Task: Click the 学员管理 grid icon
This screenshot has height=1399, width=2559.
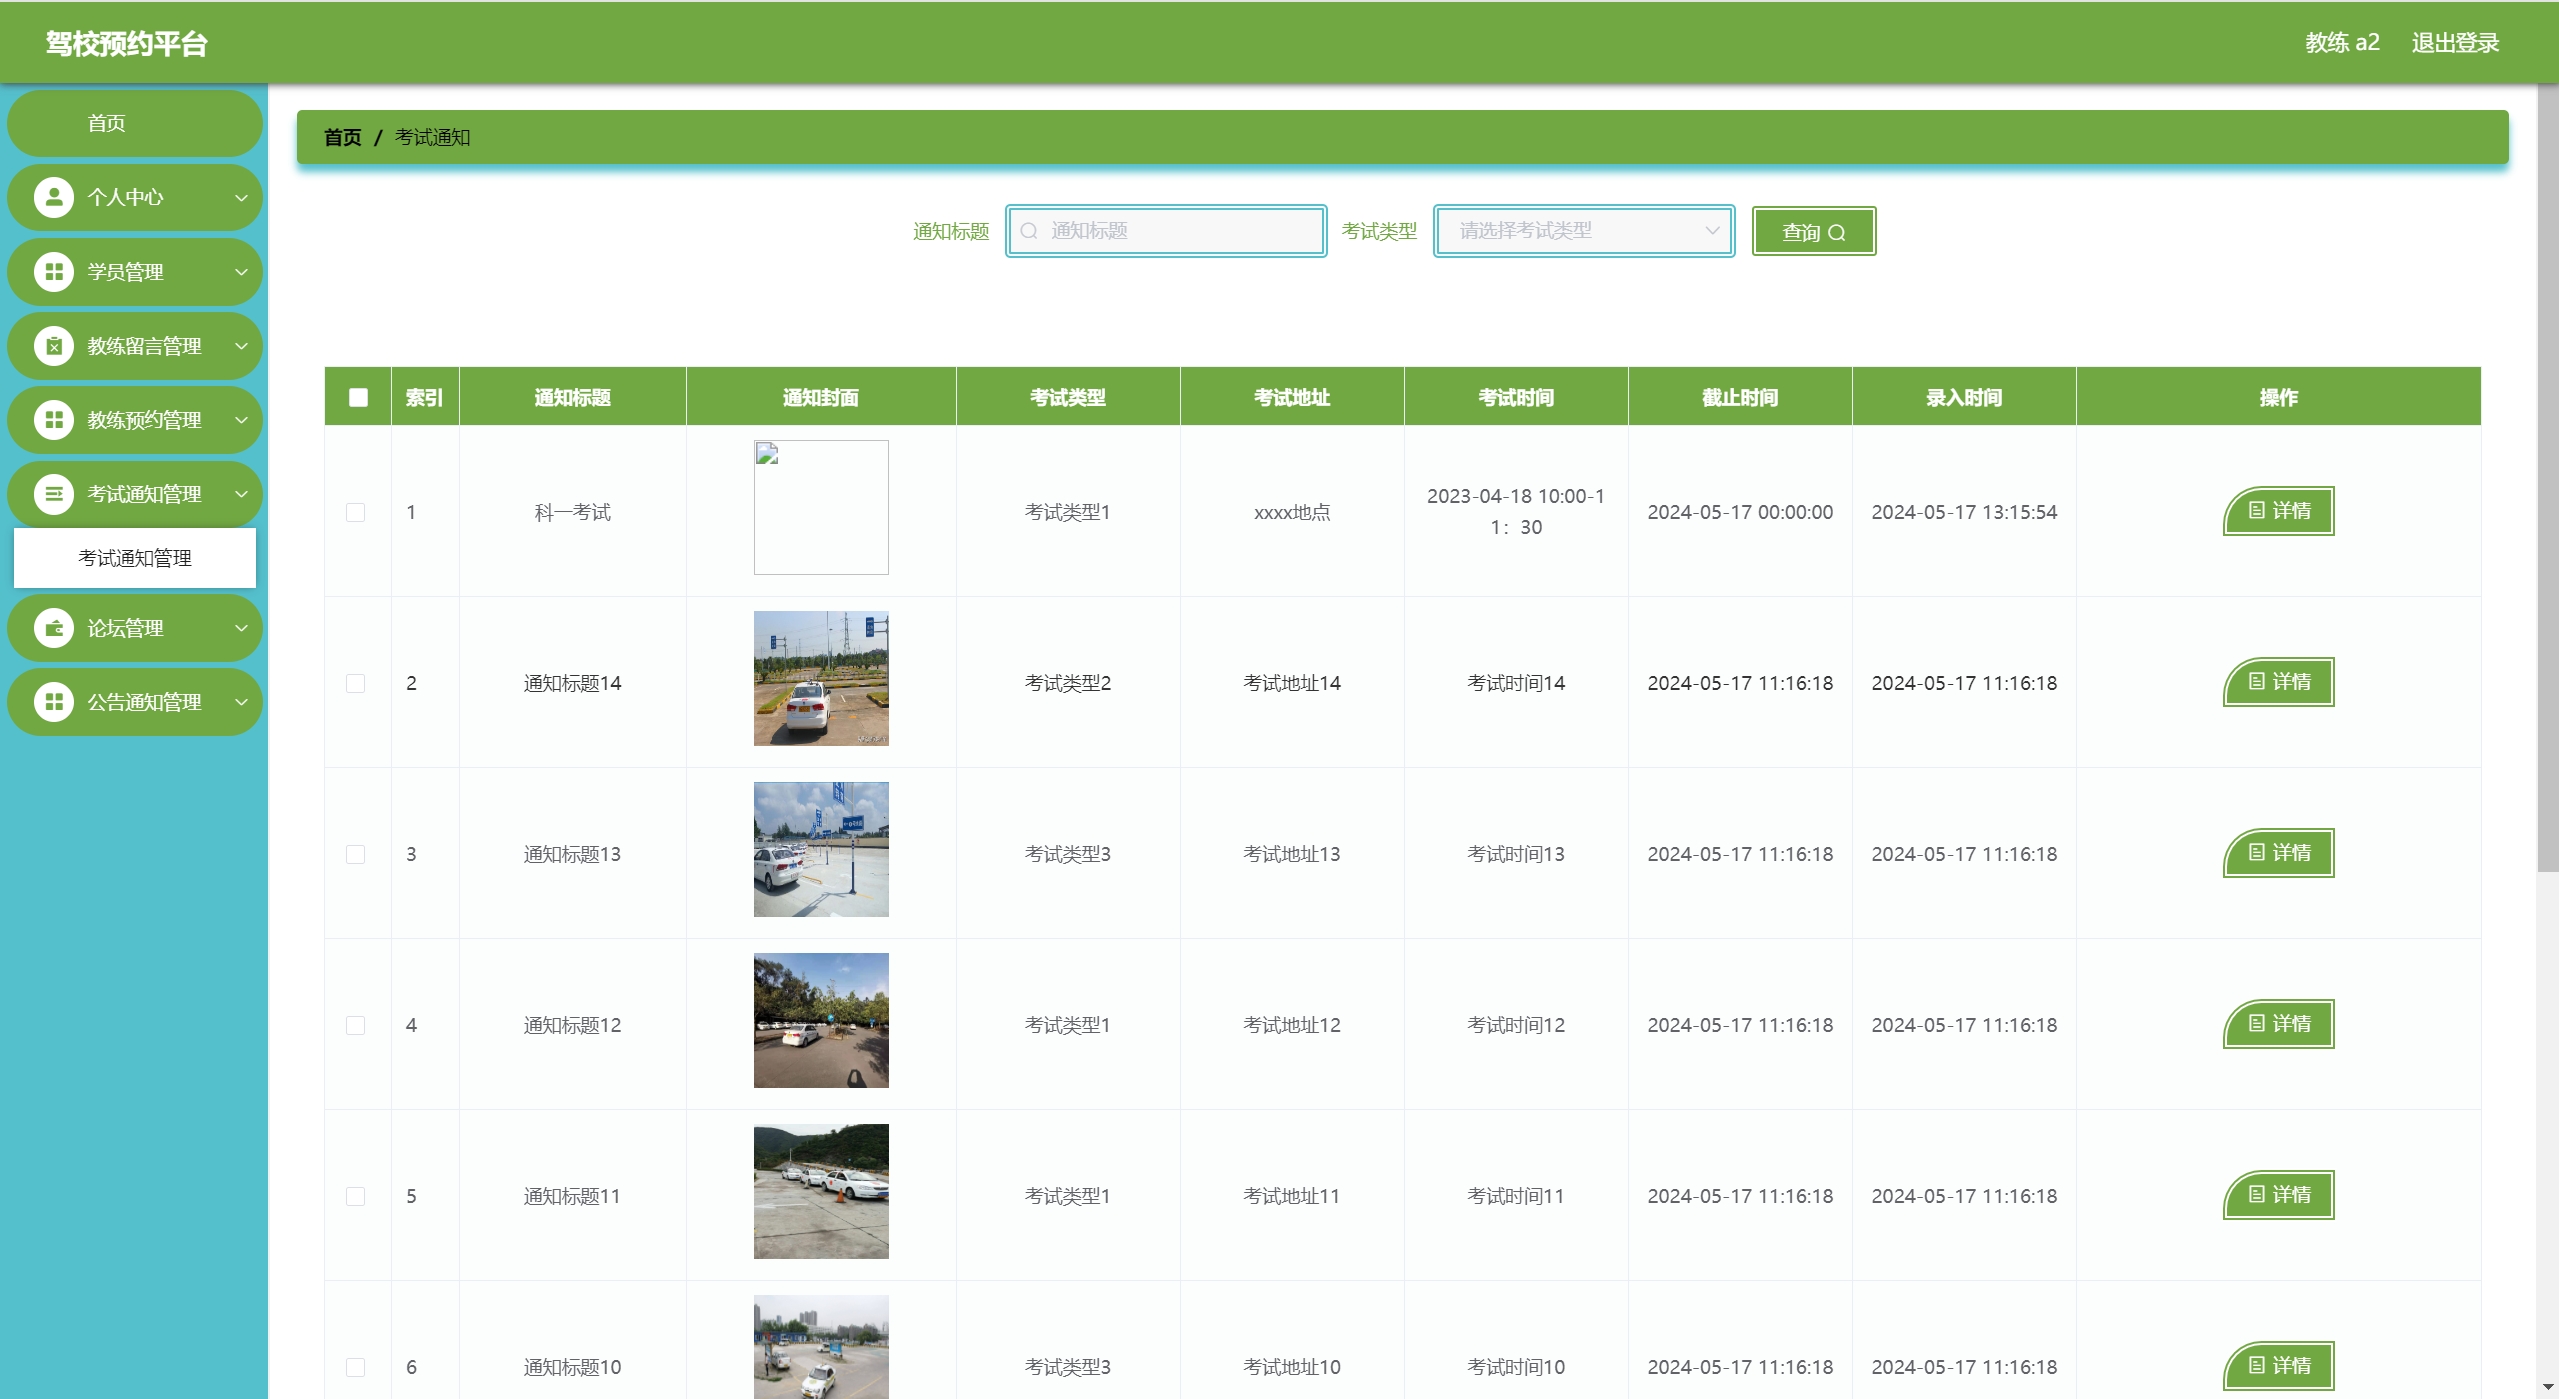Action: pyautogui.click(x=54, y=271)
